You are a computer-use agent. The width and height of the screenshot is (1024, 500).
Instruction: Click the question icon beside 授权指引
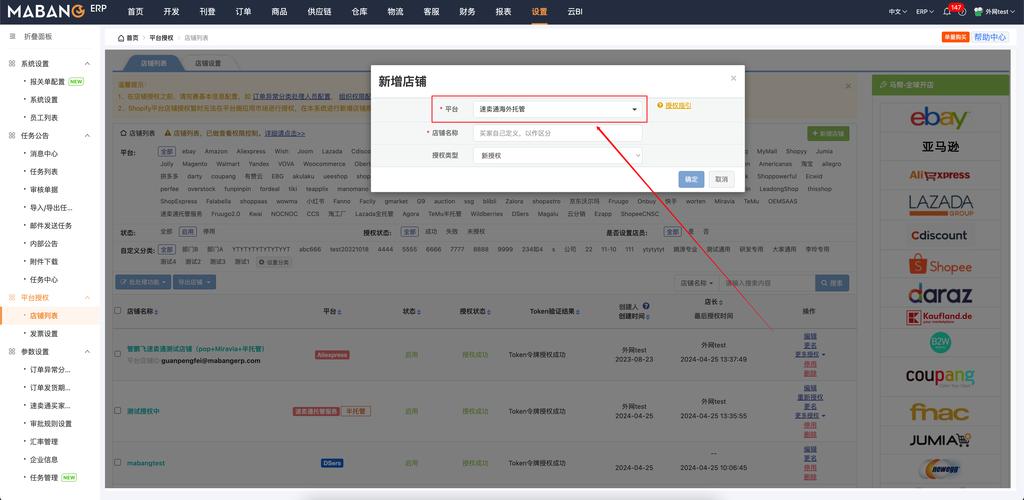[x=660, y=105]
